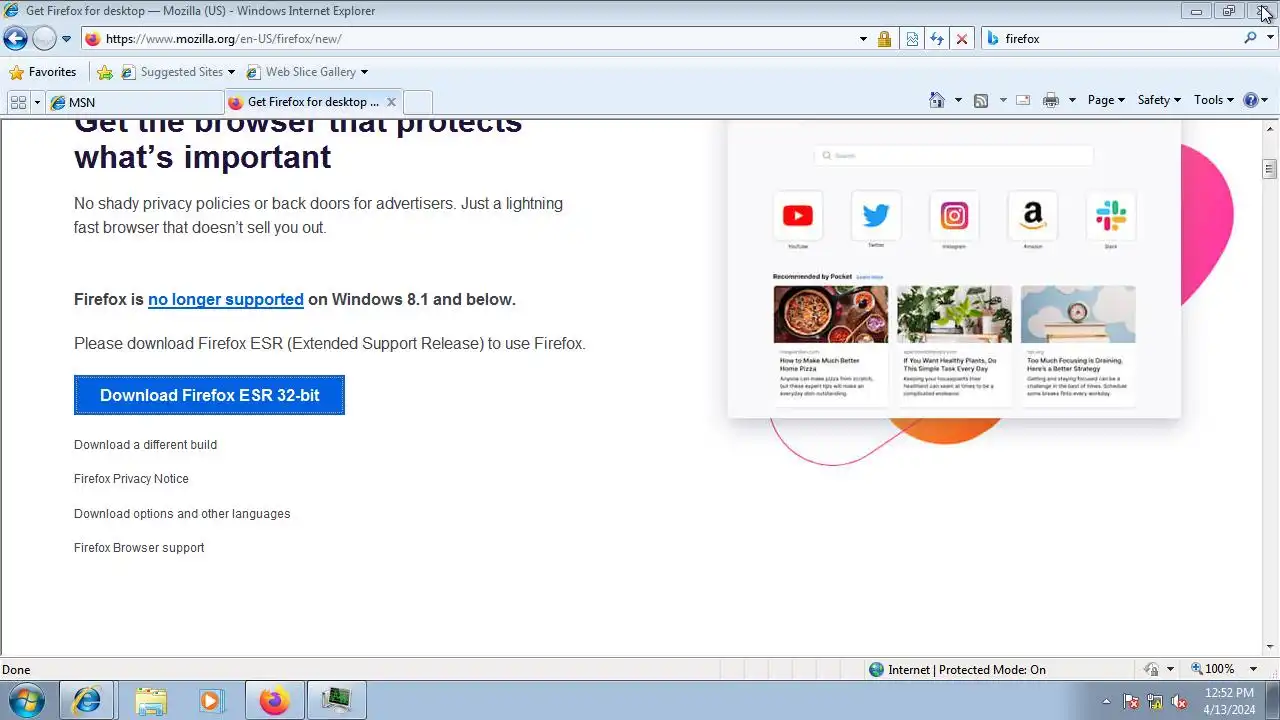The height and width of the screenshot is (720, 1280).
Task: Toggle Compatibility View icon
Action: click(912, 39)
